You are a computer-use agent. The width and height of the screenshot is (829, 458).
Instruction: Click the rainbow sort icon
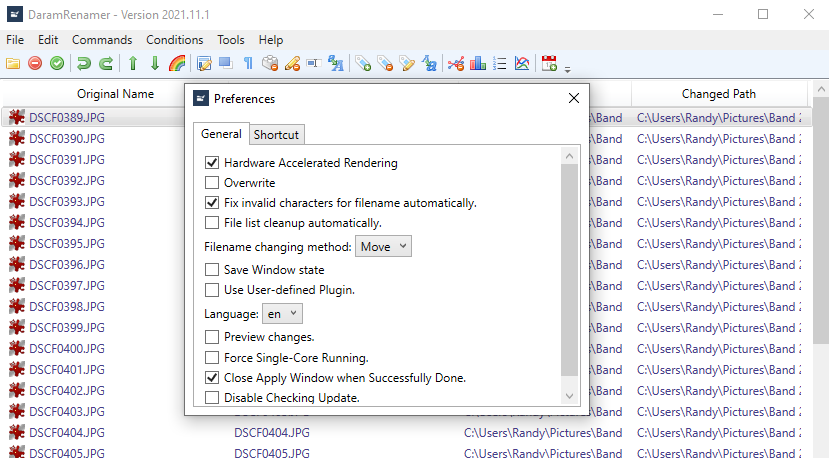tap(177, 64)
